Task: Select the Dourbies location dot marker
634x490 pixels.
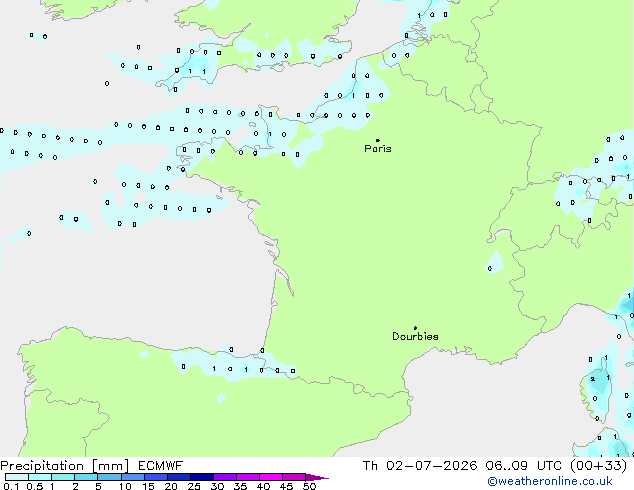Action: coord(415,328)
